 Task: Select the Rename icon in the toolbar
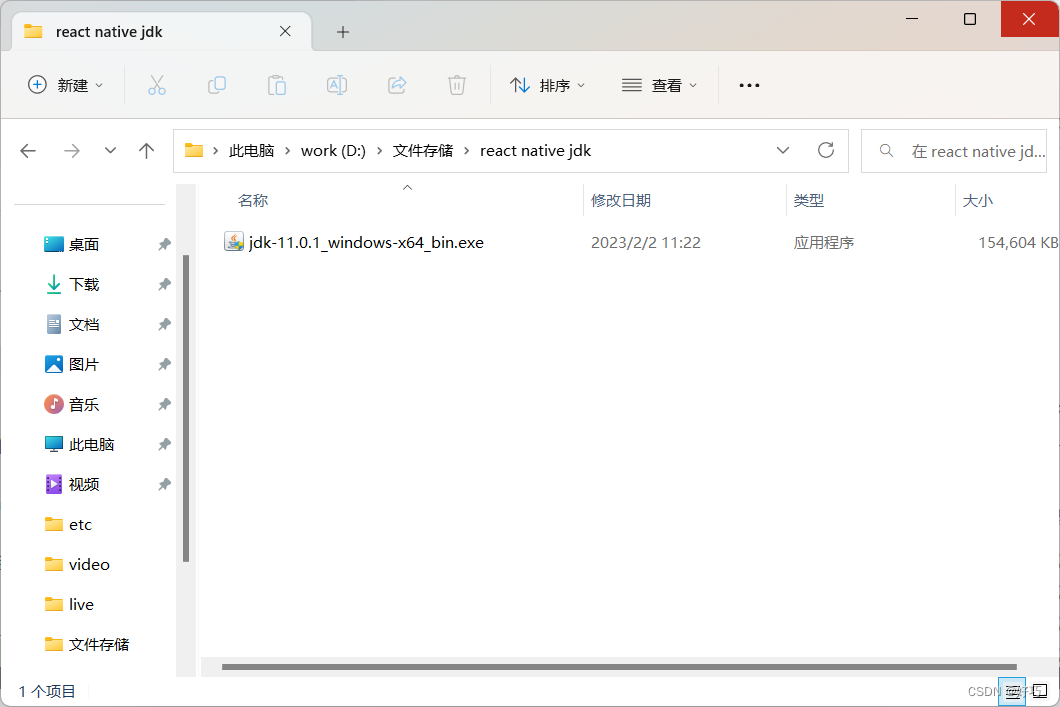(x=337, y=85)
